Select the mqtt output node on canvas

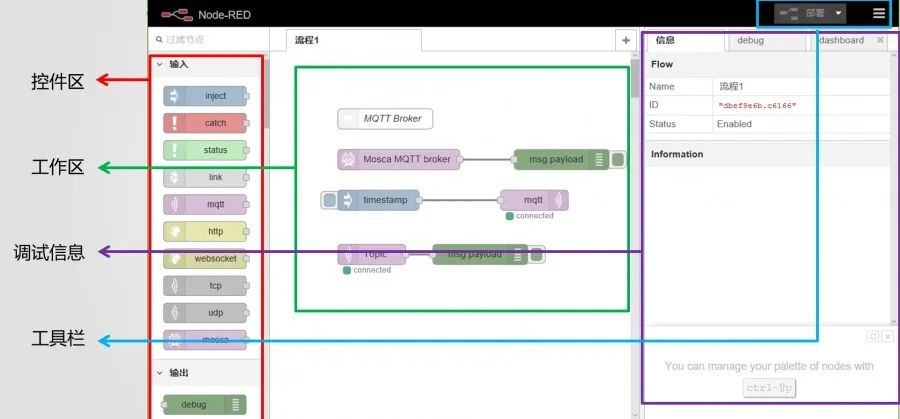534,200
